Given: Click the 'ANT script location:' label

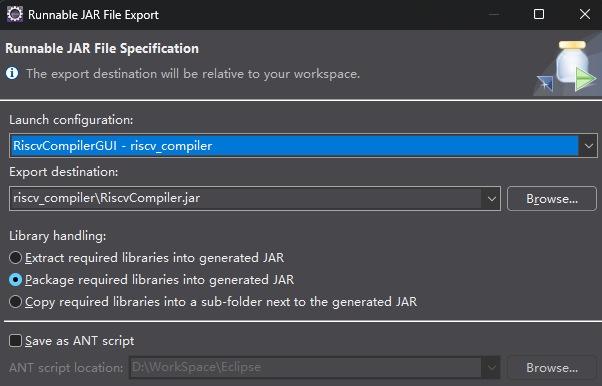Looking at the screenshot, I should 66,368.
